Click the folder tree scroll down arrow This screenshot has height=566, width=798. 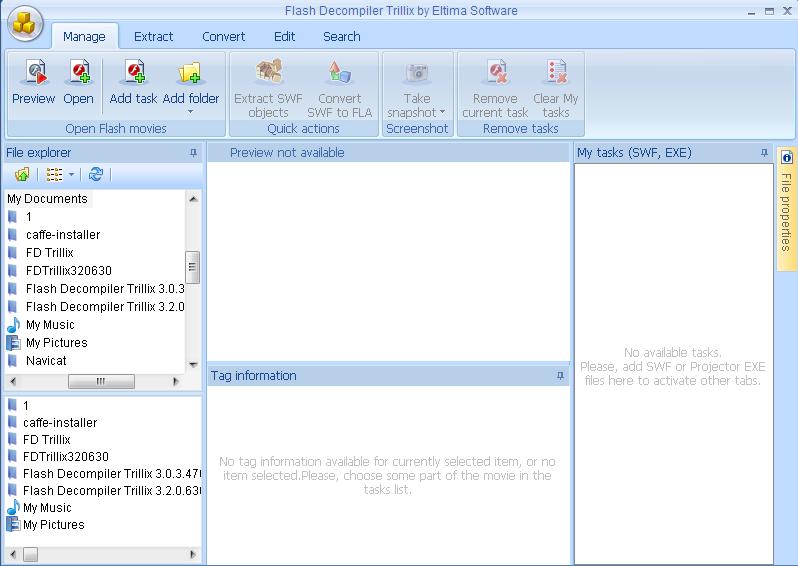pyautogui.click(x=193, y=364)
